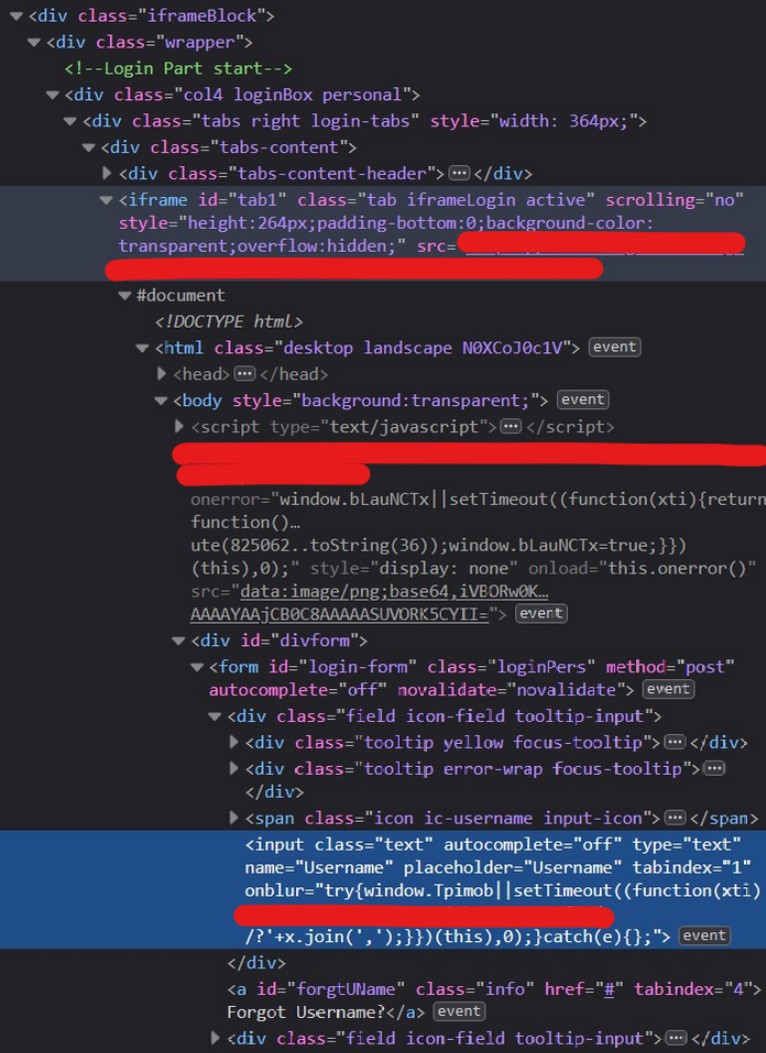Click the method="post" attribute of form
Viewport: 766px width, 1053px height.
point(670,667)
